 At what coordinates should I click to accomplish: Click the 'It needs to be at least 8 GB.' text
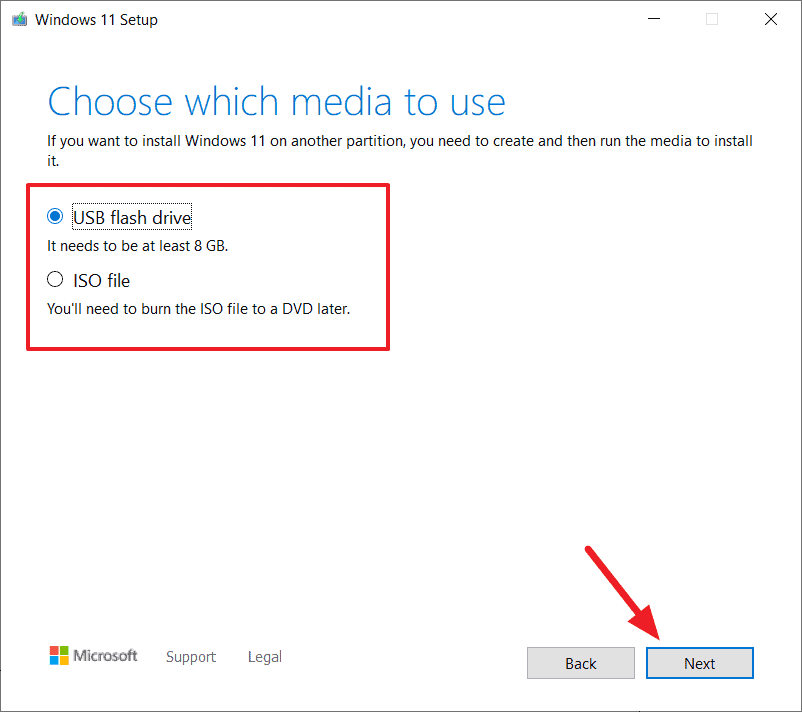point(138,246)
